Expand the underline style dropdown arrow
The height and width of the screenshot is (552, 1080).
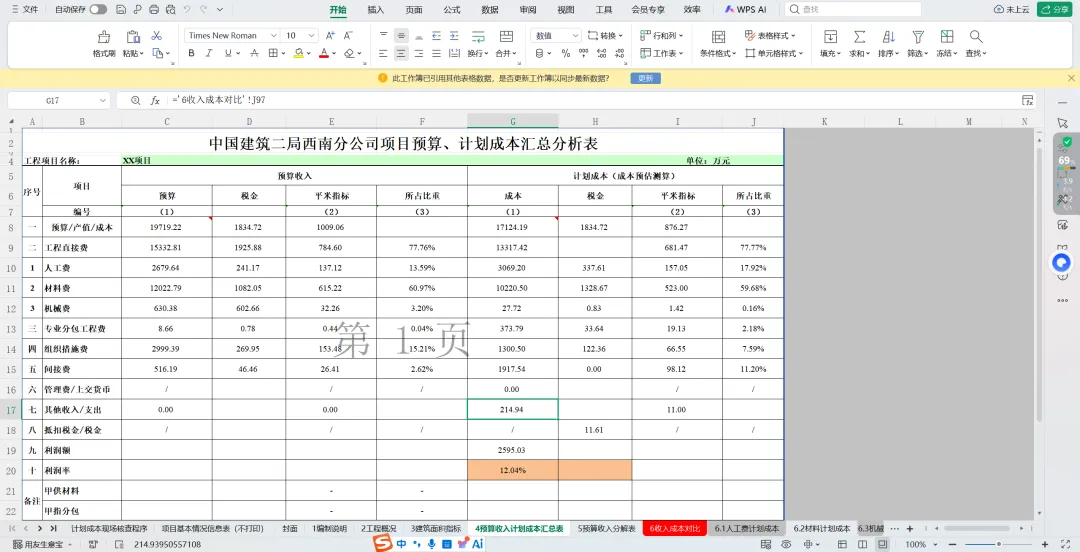point(237,53)
